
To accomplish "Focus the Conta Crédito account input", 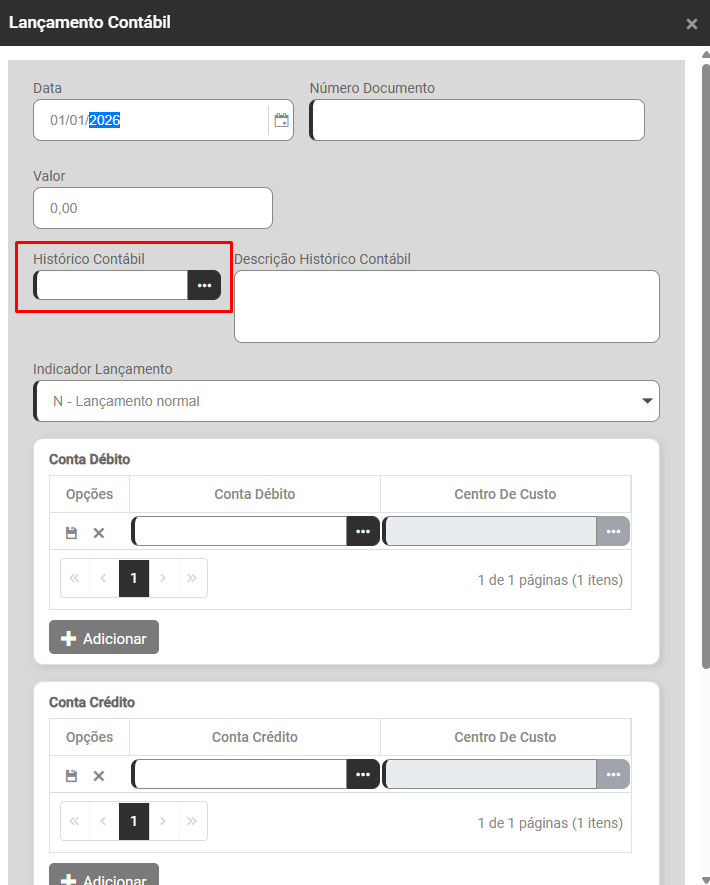I will click(239, 774).
